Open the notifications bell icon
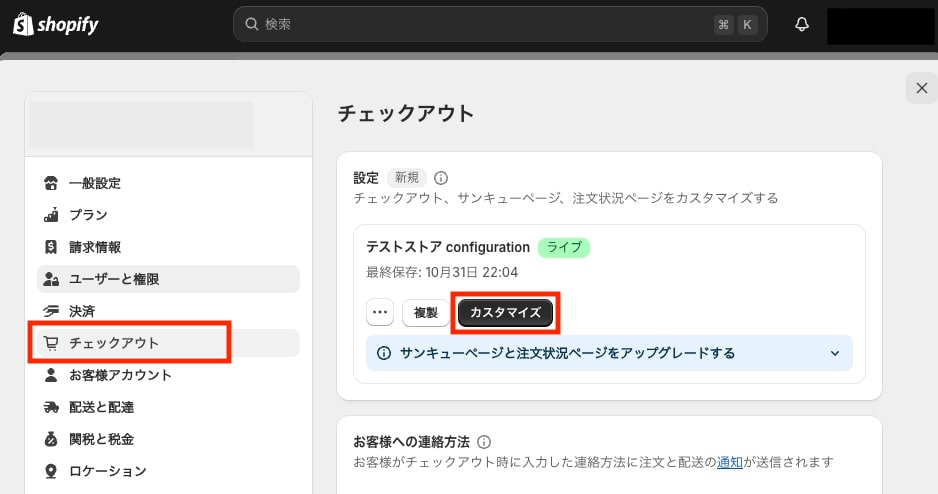The width and height of the screenshot is (938, 494). (x=801, y=25)
